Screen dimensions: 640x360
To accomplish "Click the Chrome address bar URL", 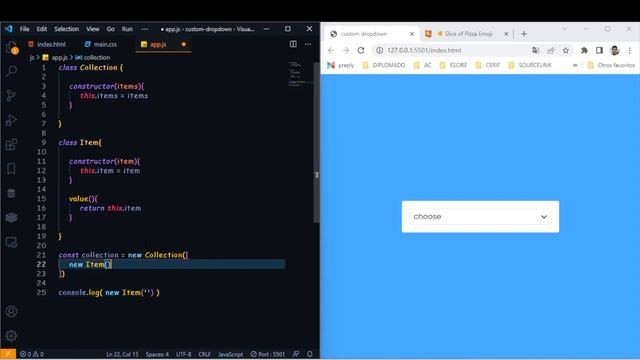I will click(424, 50).
